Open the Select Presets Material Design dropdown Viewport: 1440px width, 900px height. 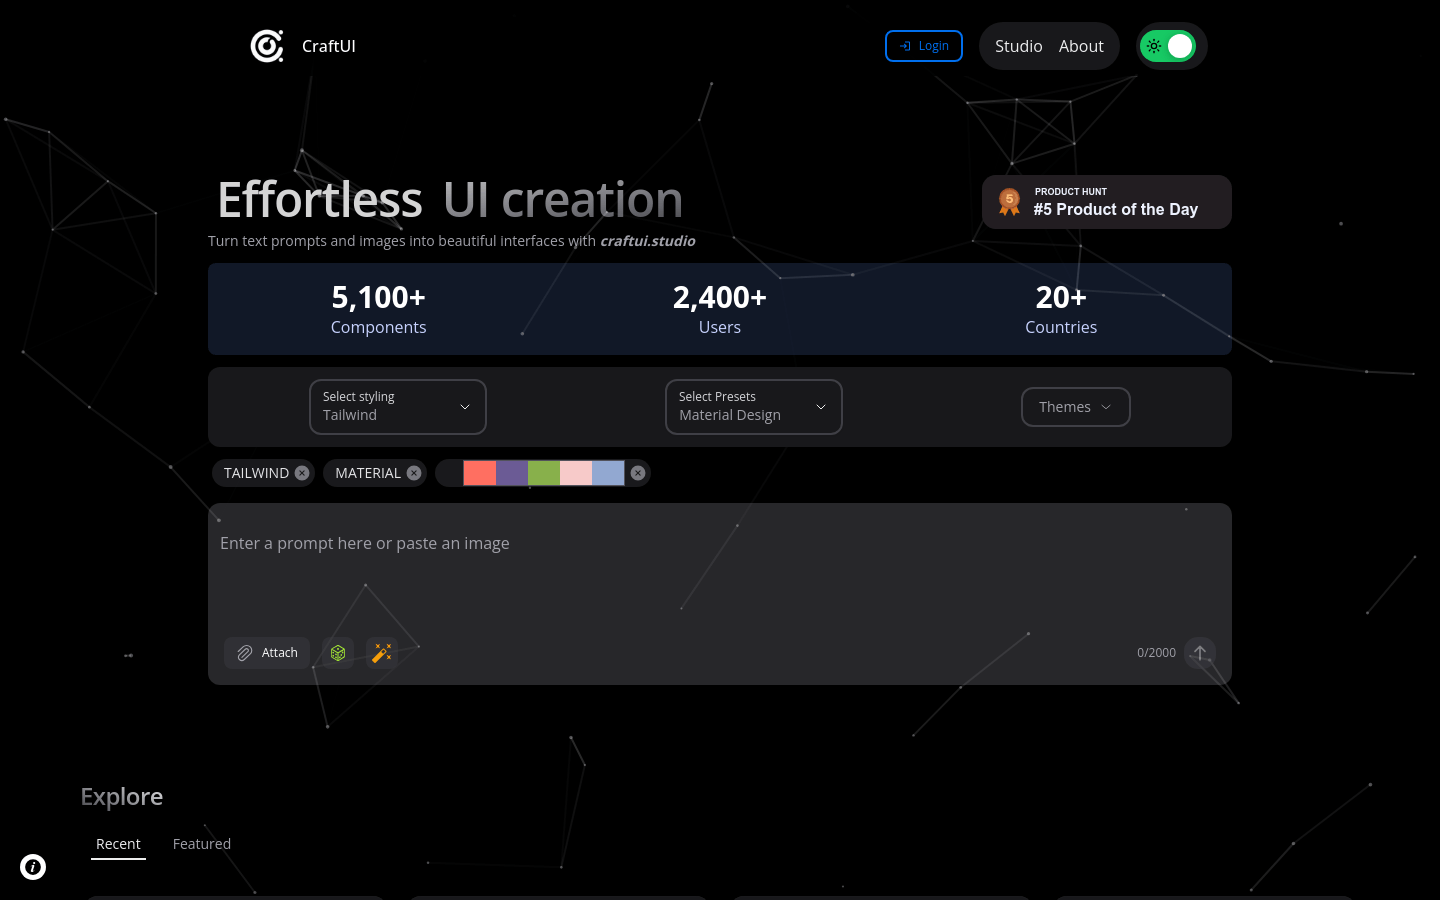[754, 407]
